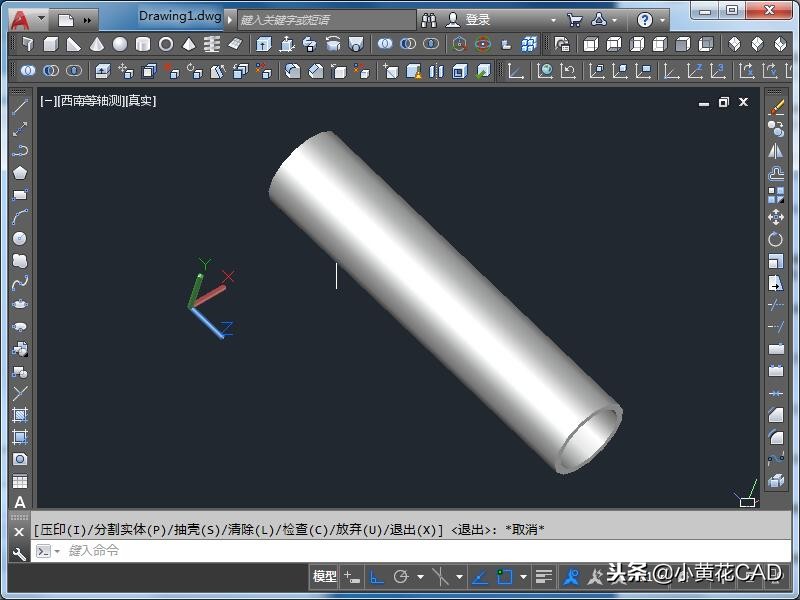Expand the Help dropdown arrow
800x600 pixels.
pyautogui.click(x=665, y=20)
